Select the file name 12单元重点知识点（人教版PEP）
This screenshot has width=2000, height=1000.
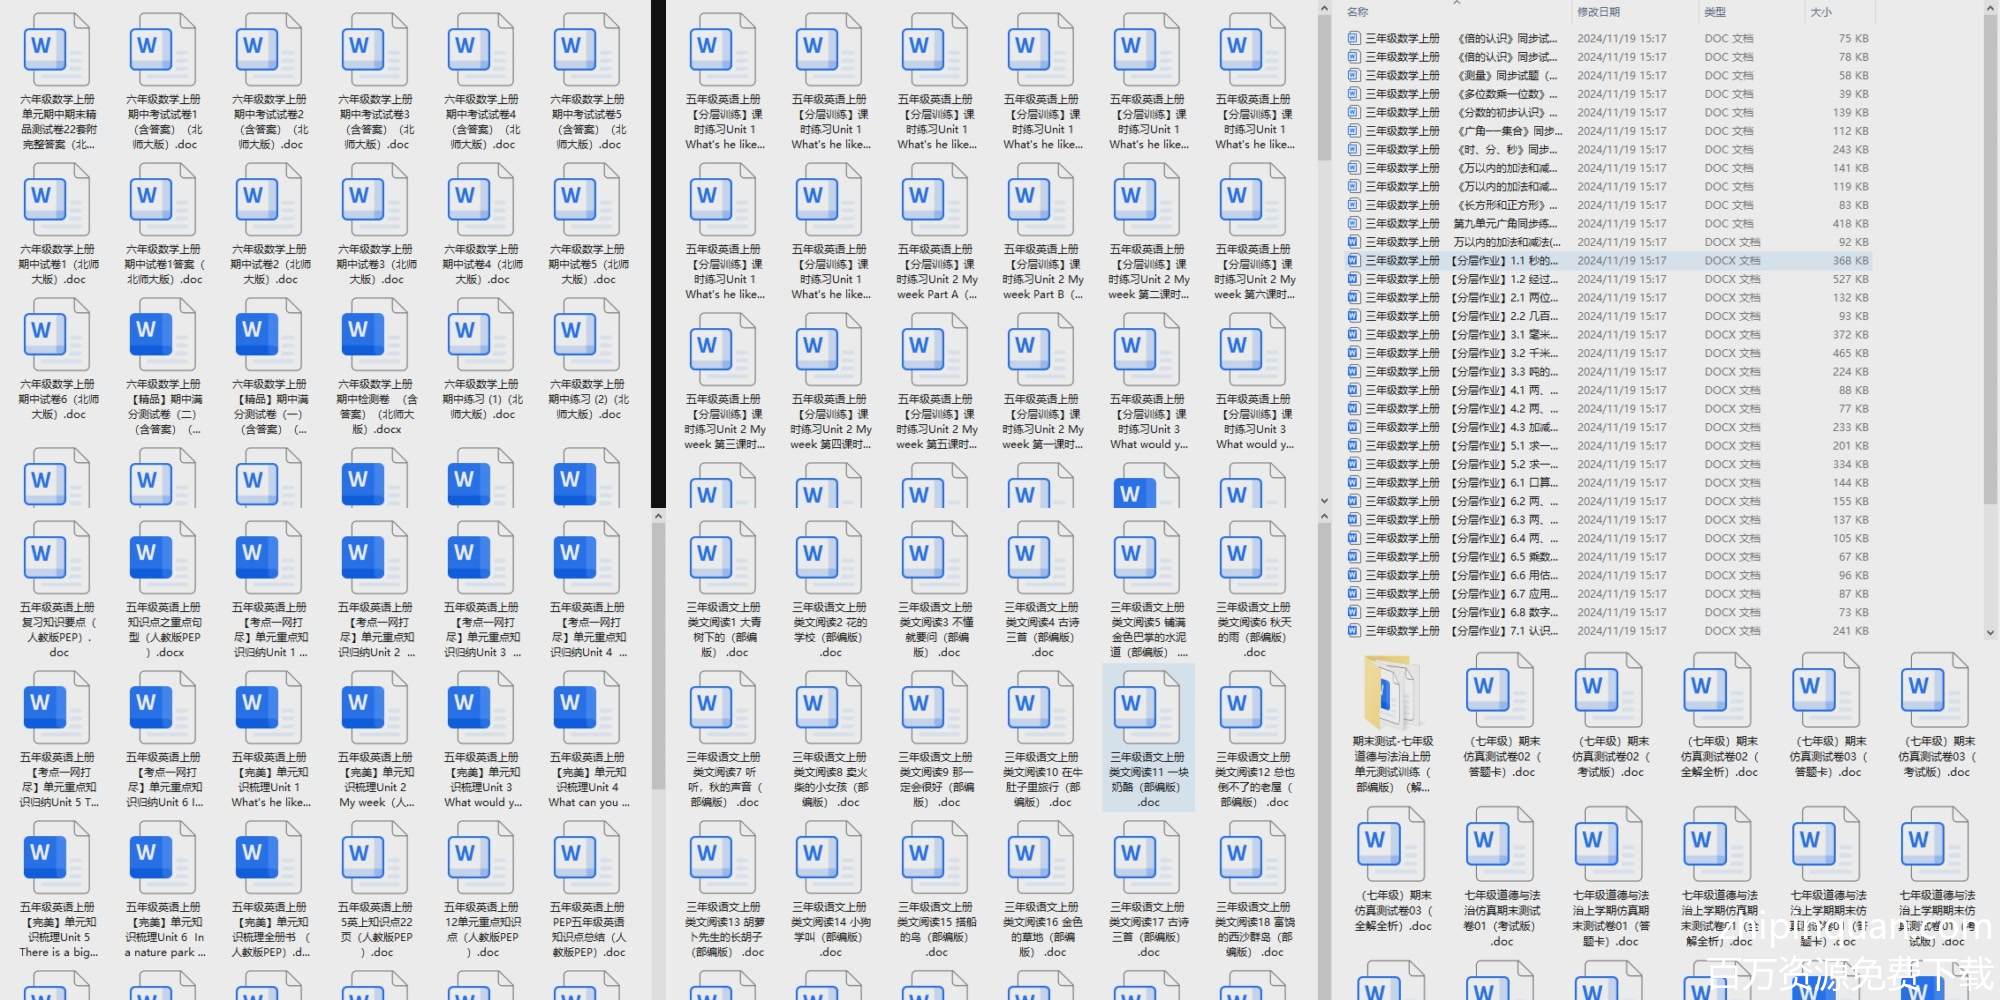(x=482, y=929)
